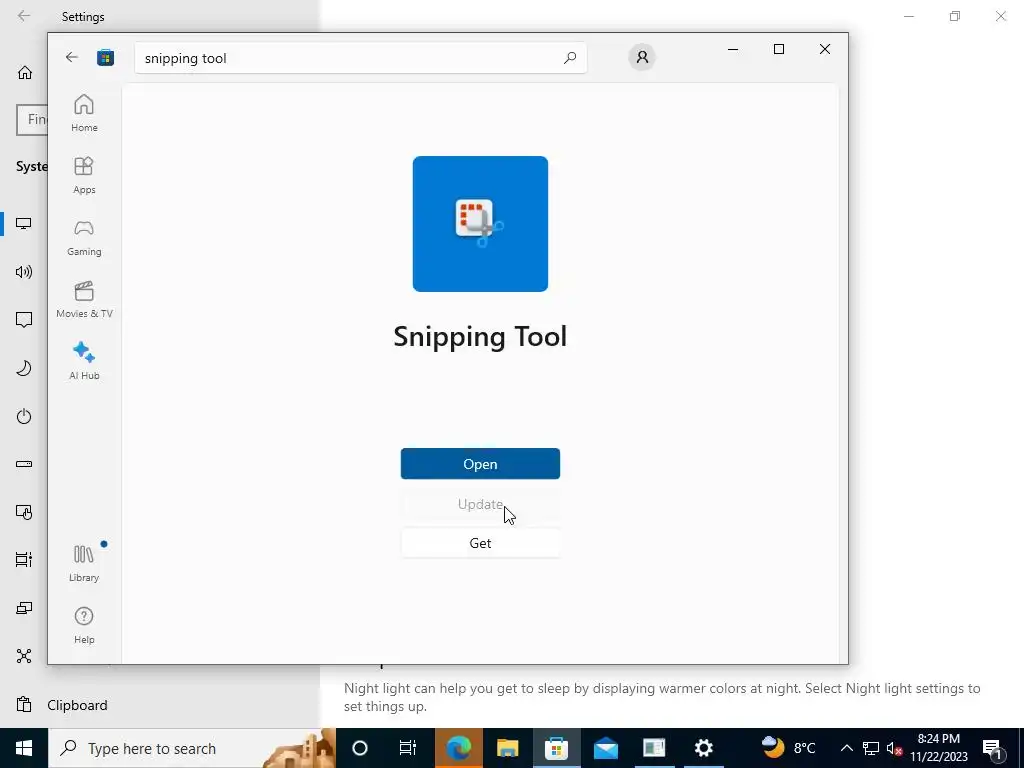The width and height of the screenshot is (1024, 768).
Task: Open Apps section in Store sidebar
Action: pyautogui.click(x=84, y=175)
